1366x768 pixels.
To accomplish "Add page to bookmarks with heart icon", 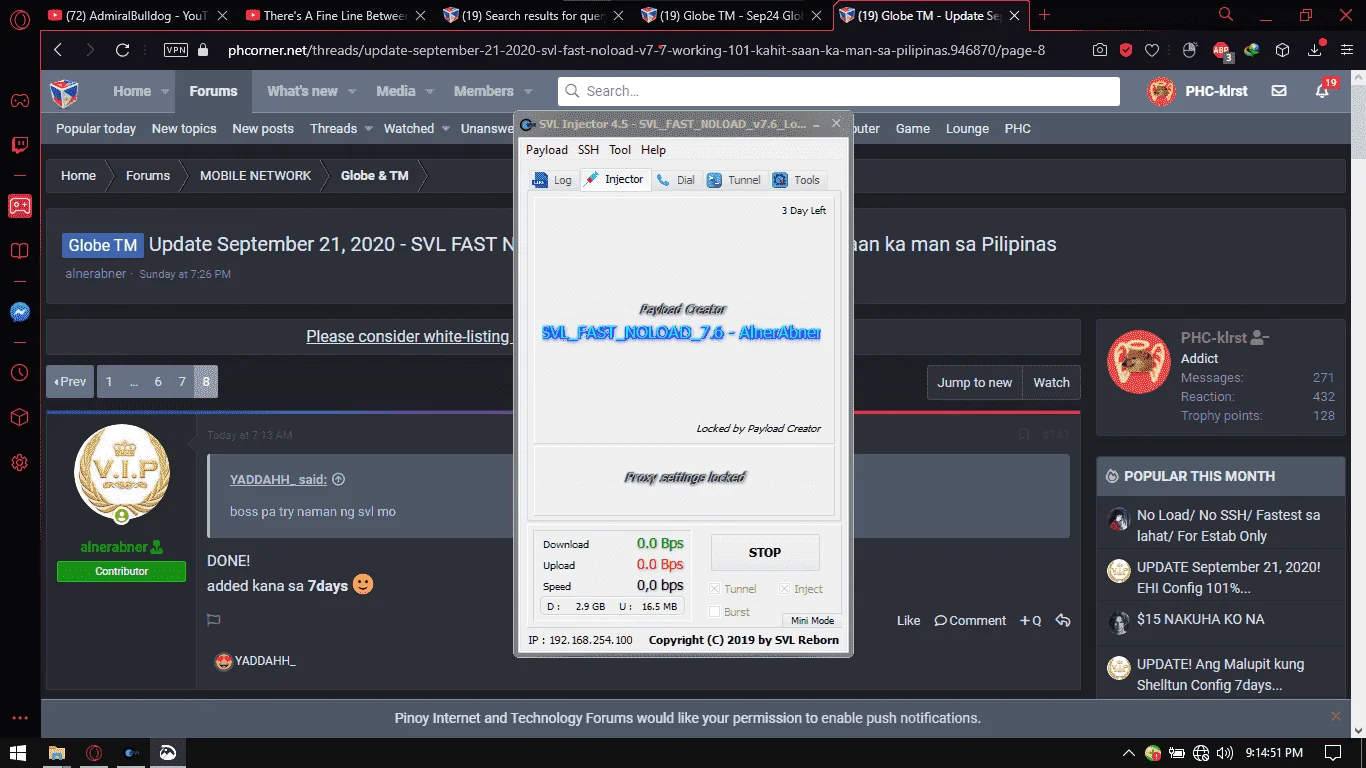I will [1152, 50].
